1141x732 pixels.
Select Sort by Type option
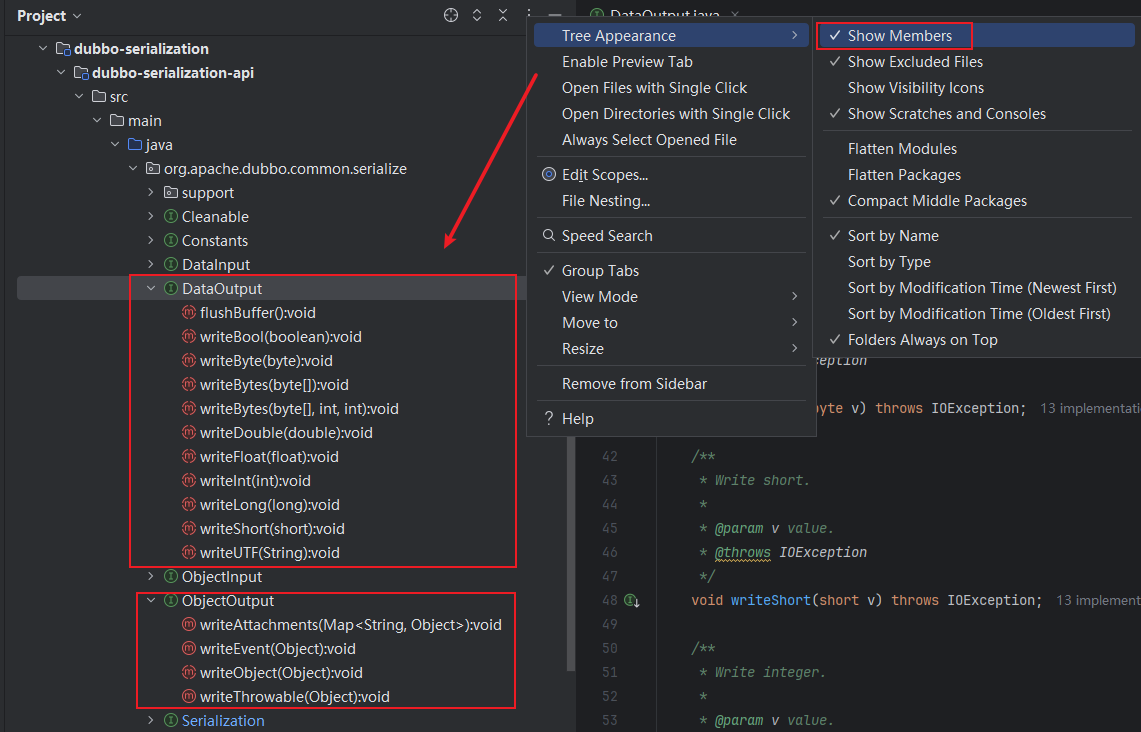[x=889, y=262]
